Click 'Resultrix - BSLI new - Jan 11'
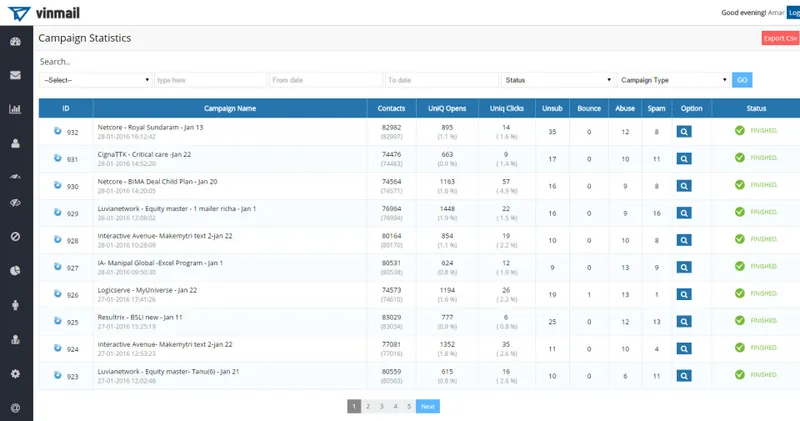The height and width of the screenshot is (421, 800). coord(140,317)
